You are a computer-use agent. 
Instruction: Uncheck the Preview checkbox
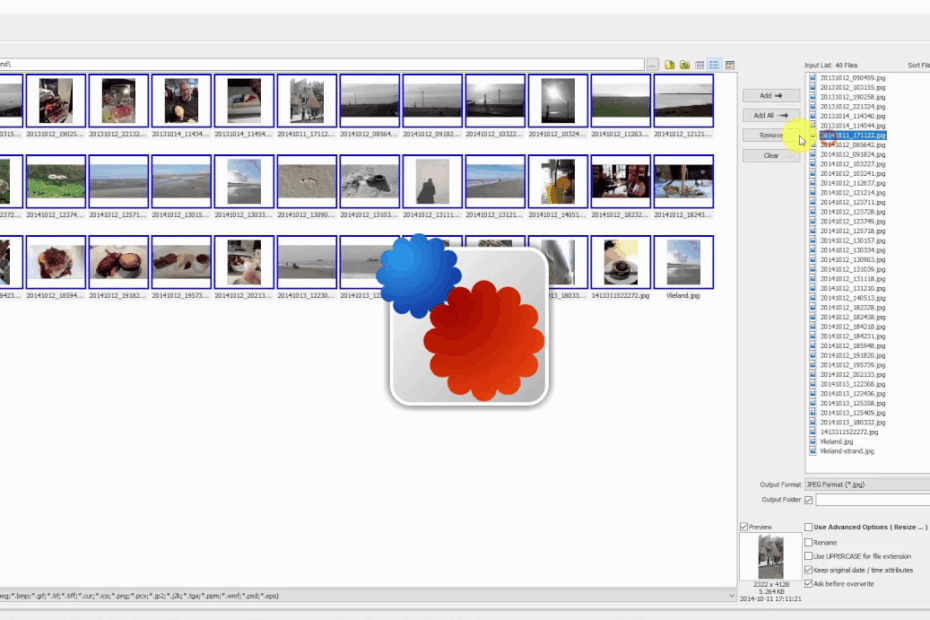pyautogui.click(x=743, y=527)
